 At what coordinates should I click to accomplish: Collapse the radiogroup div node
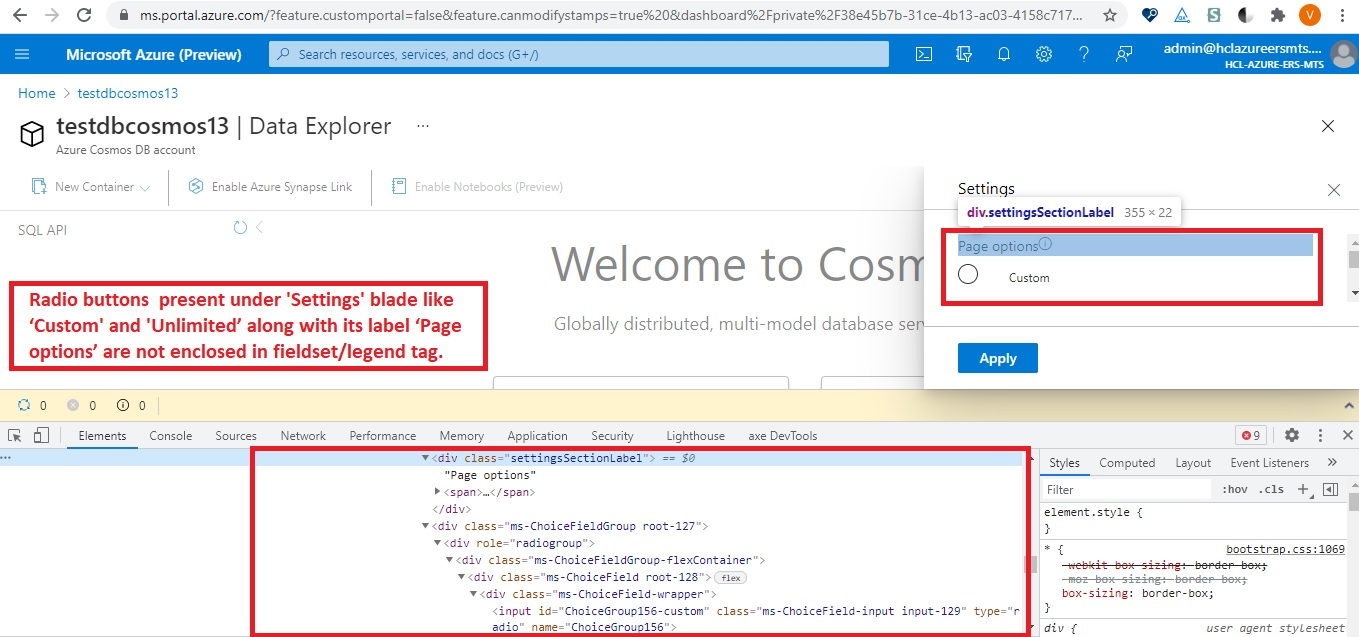(x=438, y=543)
